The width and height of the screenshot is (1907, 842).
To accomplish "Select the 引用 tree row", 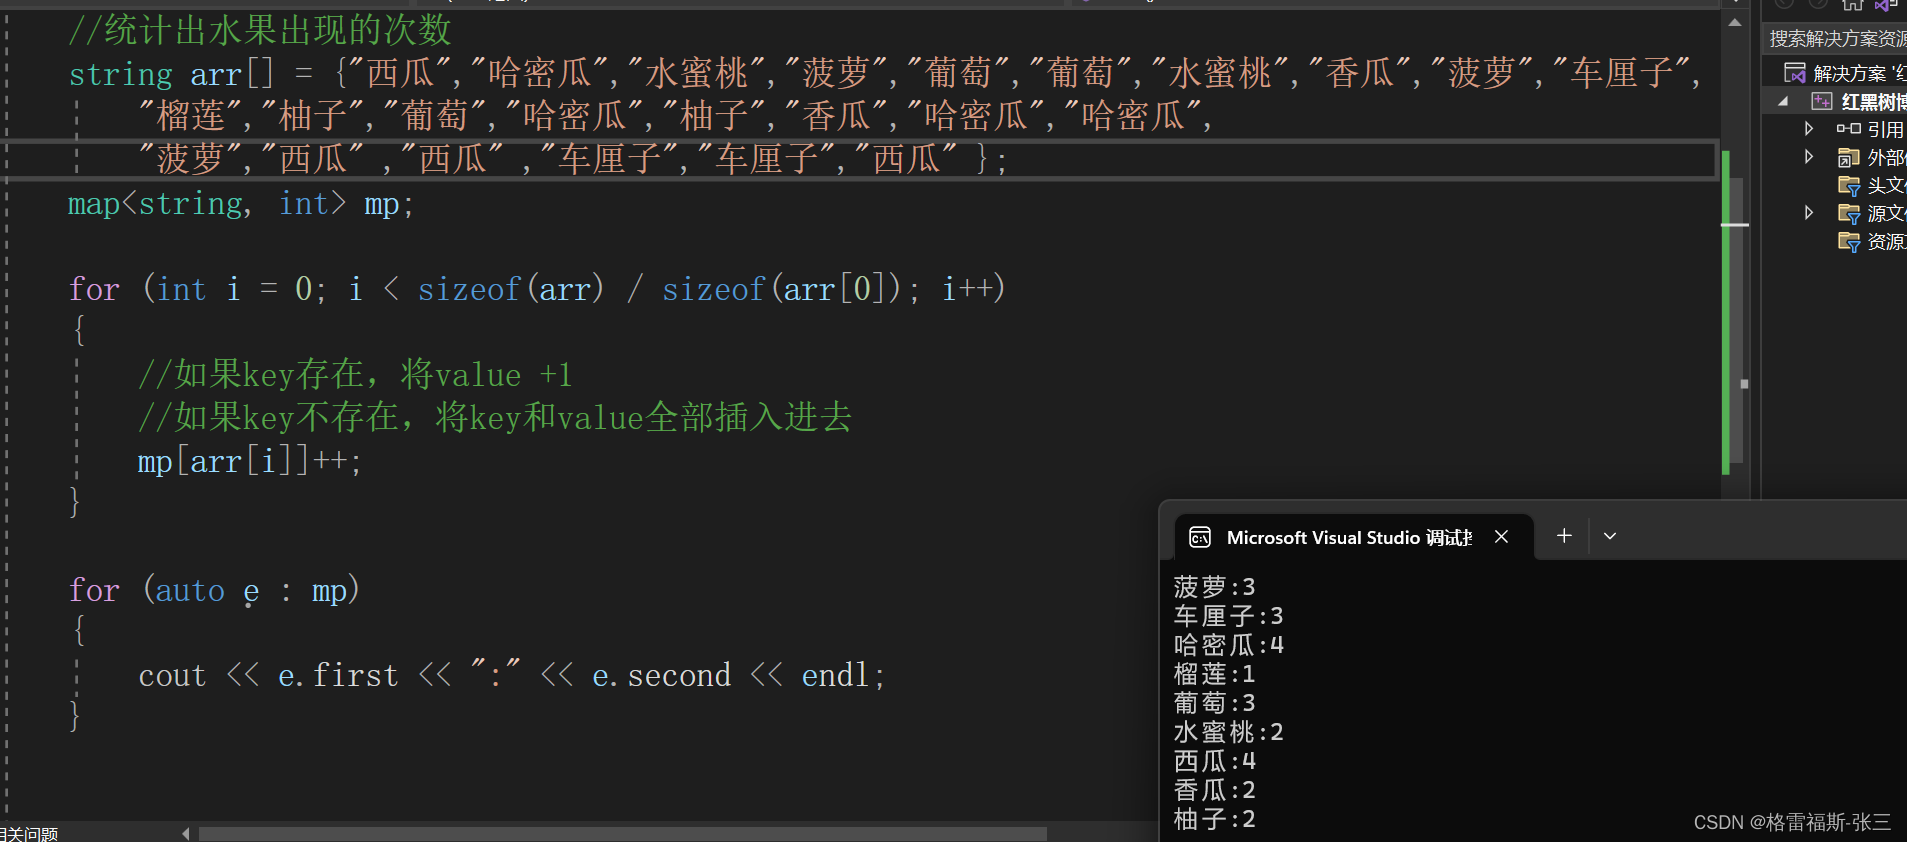I will [1835, 129].
